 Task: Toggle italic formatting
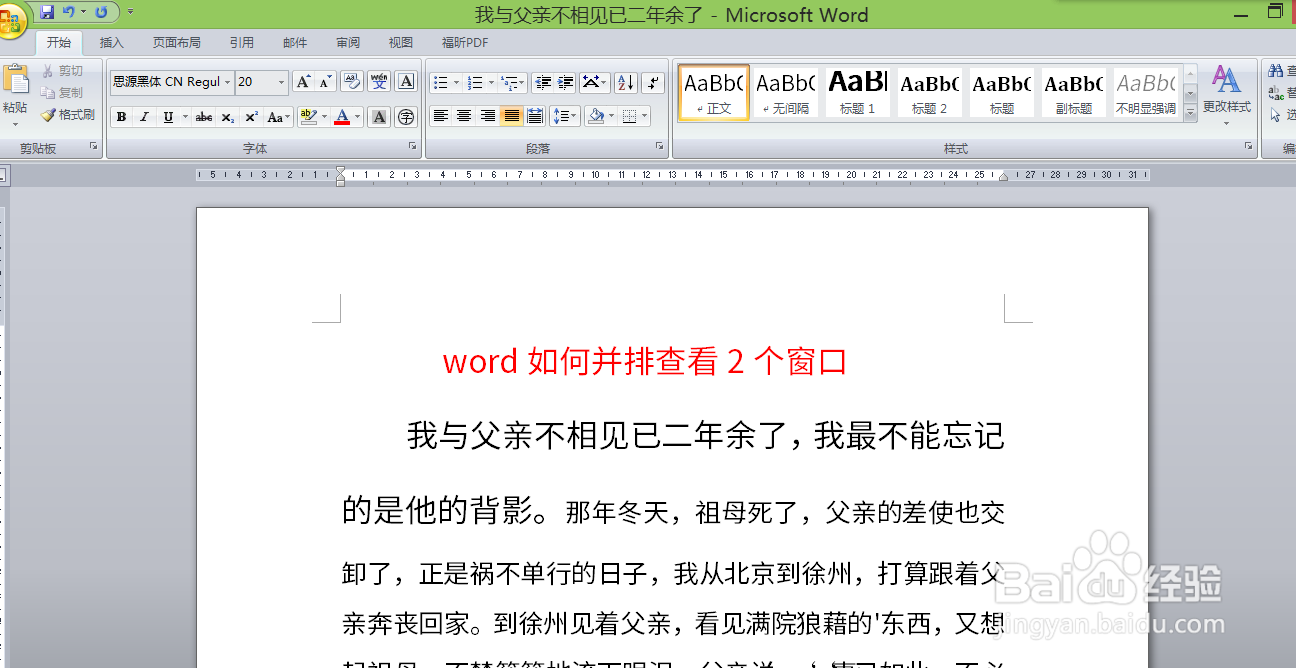144,117
